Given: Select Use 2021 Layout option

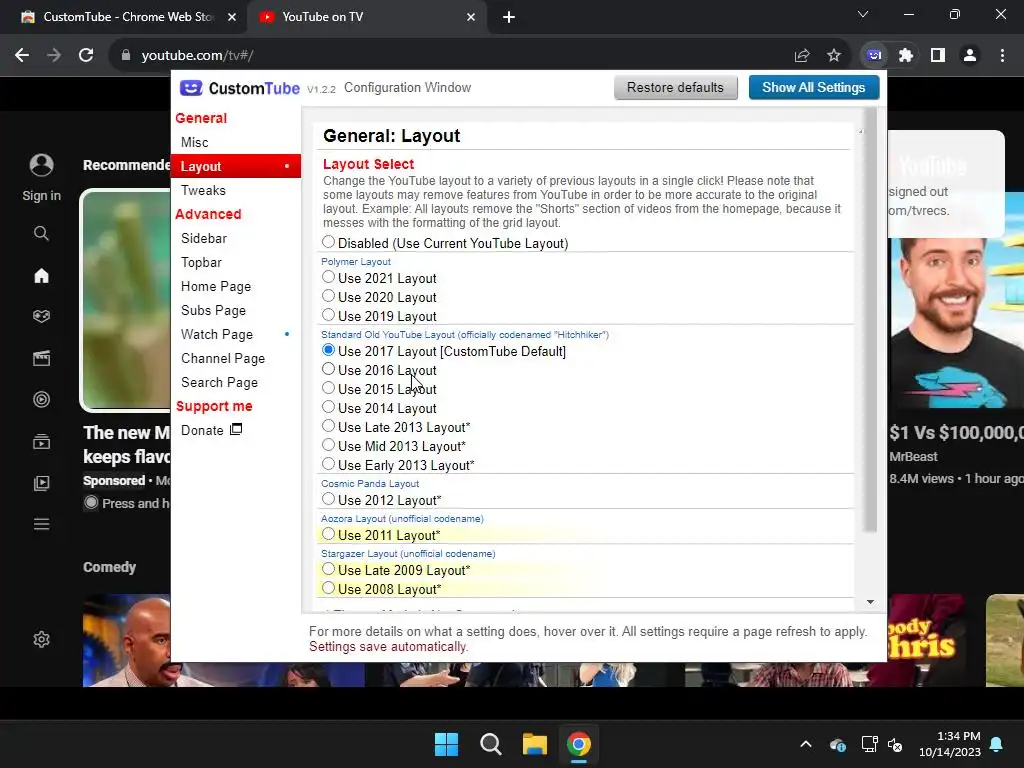Looking at the screenshot, I should [328, 278].
